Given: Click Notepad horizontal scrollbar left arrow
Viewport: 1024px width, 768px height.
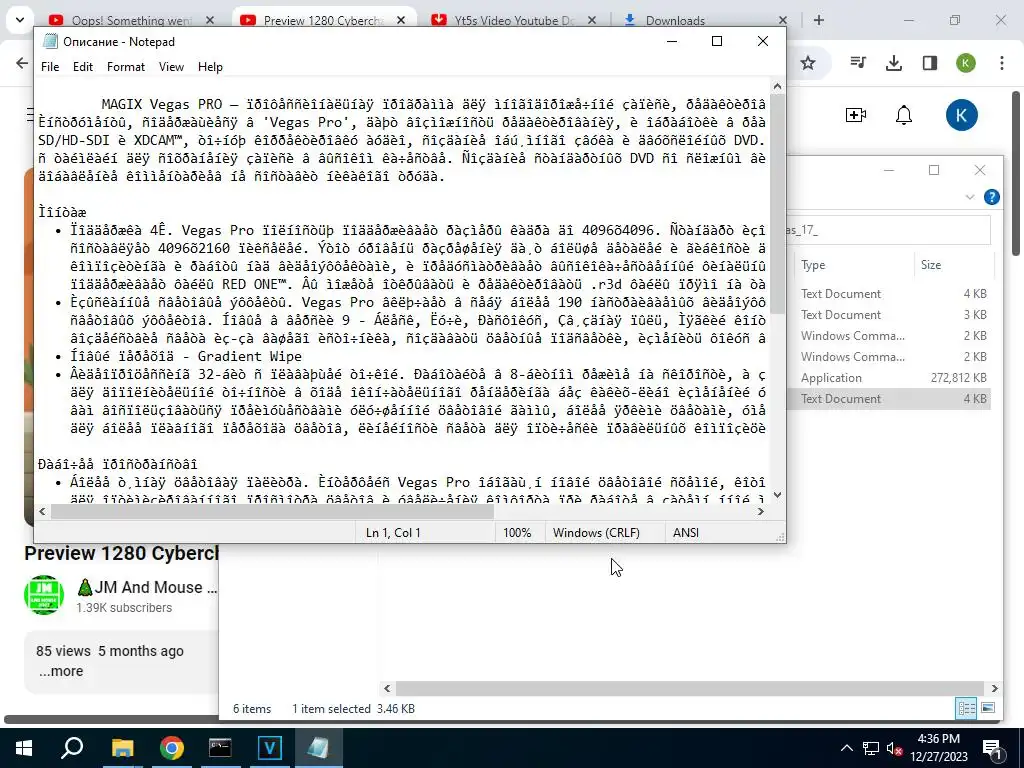Looking at the screenshot, I should pyautogui.click(x=42, y=511).
